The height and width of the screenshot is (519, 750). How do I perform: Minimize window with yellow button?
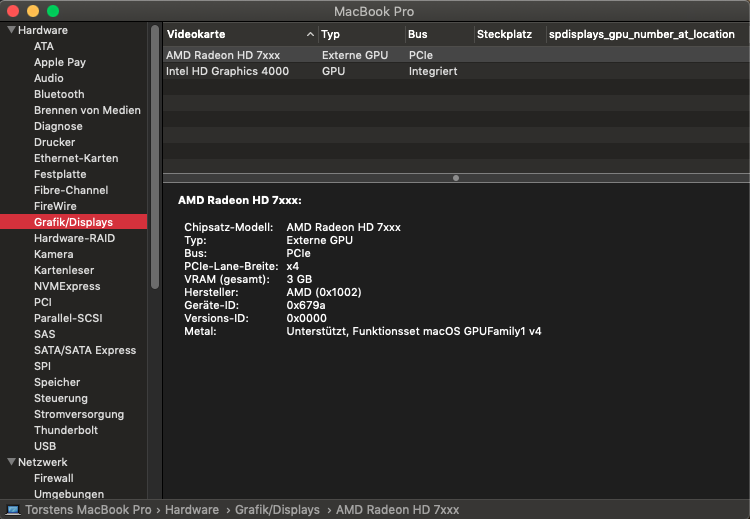(33, 11)
